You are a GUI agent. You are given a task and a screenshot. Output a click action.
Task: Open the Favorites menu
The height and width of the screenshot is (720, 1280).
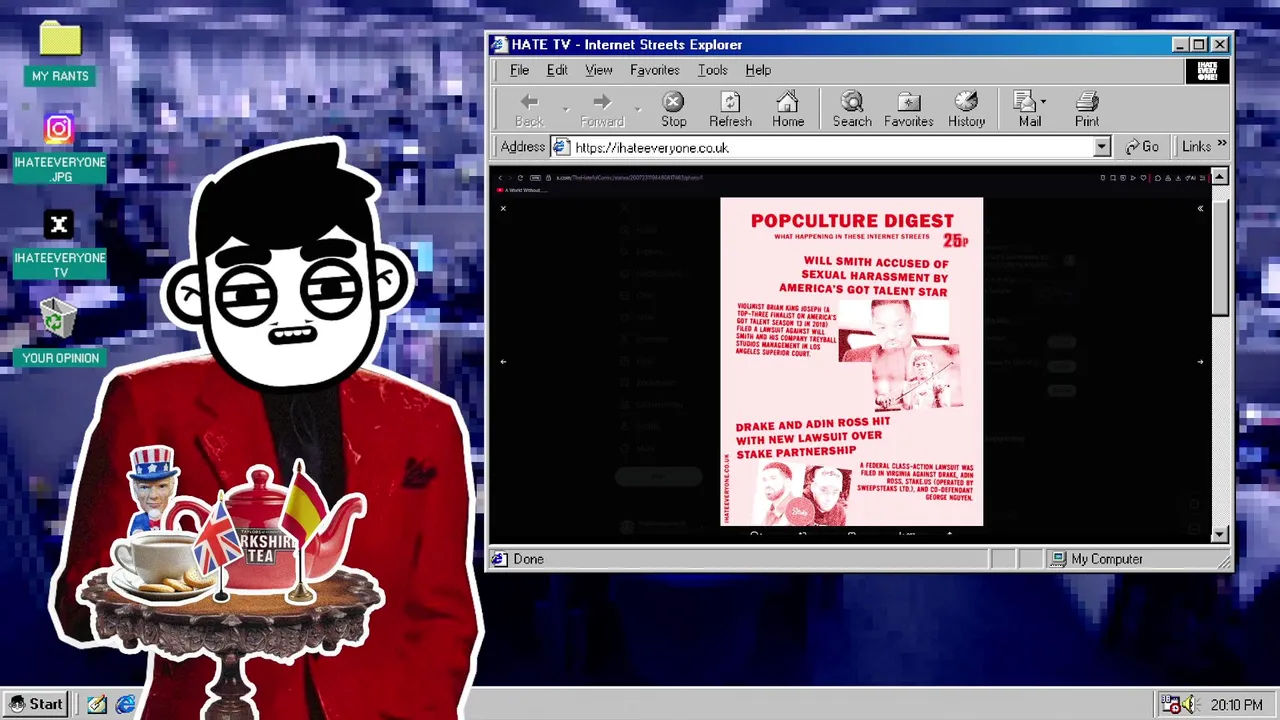tap(655, 70)
